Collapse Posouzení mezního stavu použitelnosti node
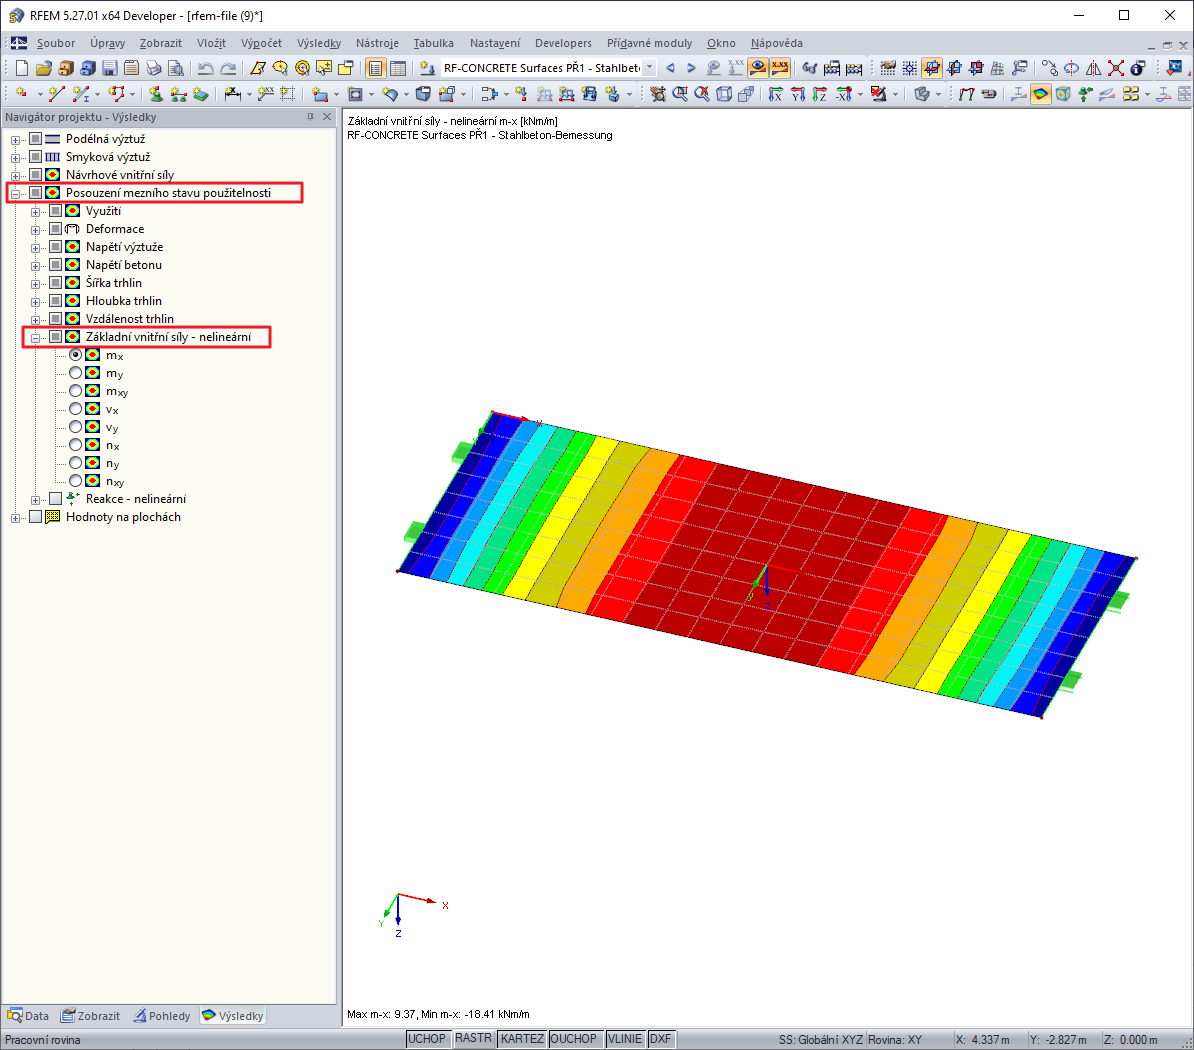 (x=15, y=193)
